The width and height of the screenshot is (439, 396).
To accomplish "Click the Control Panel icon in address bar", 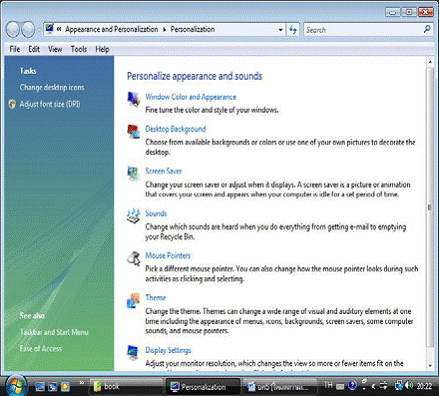I will 49,29.
